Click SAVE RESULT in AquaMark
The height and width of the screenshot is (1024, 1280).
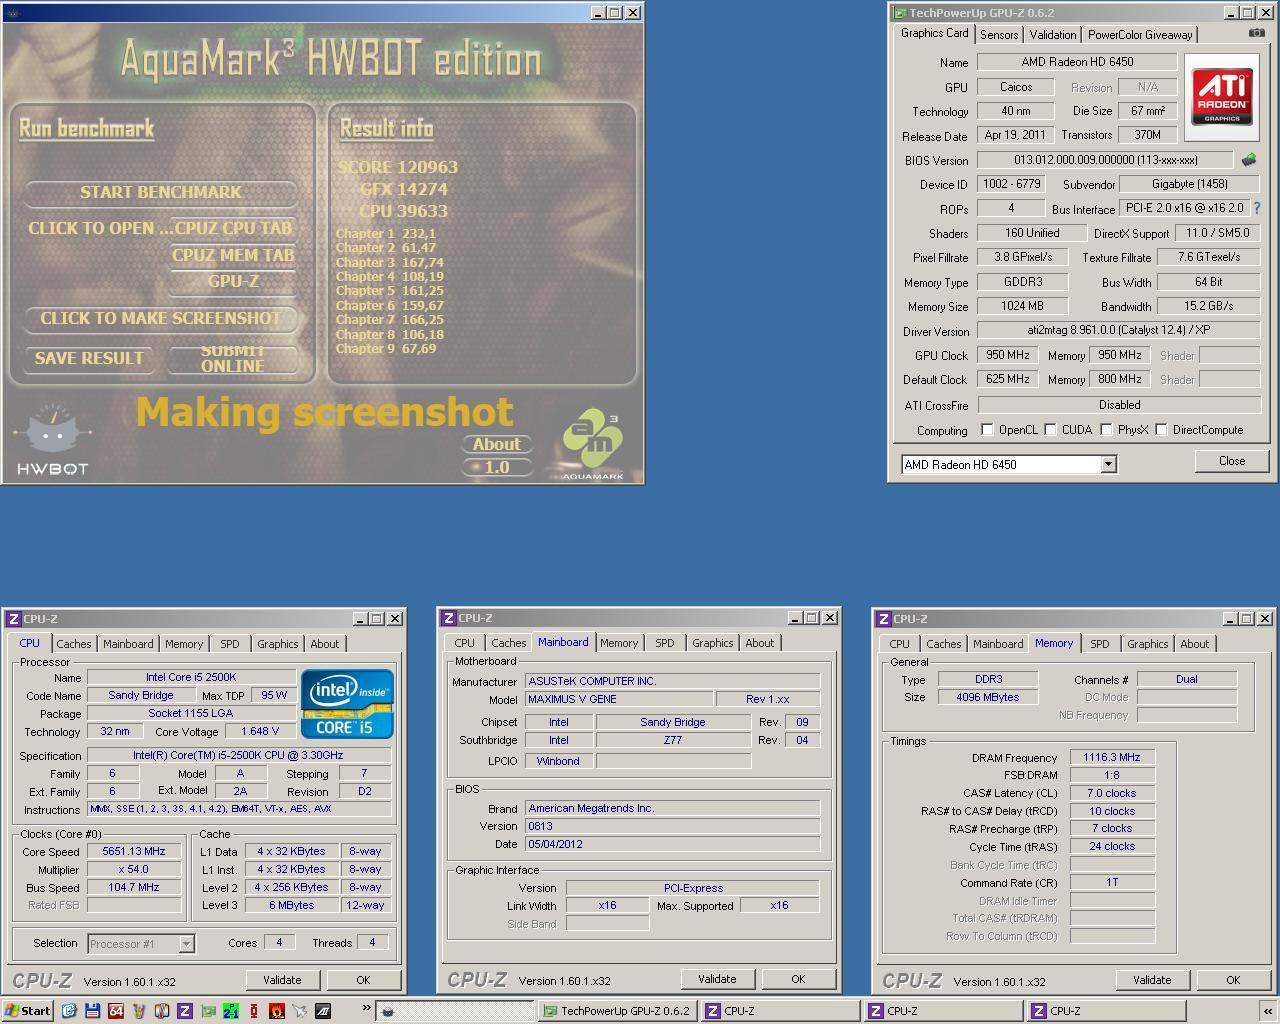coord(89,358)
